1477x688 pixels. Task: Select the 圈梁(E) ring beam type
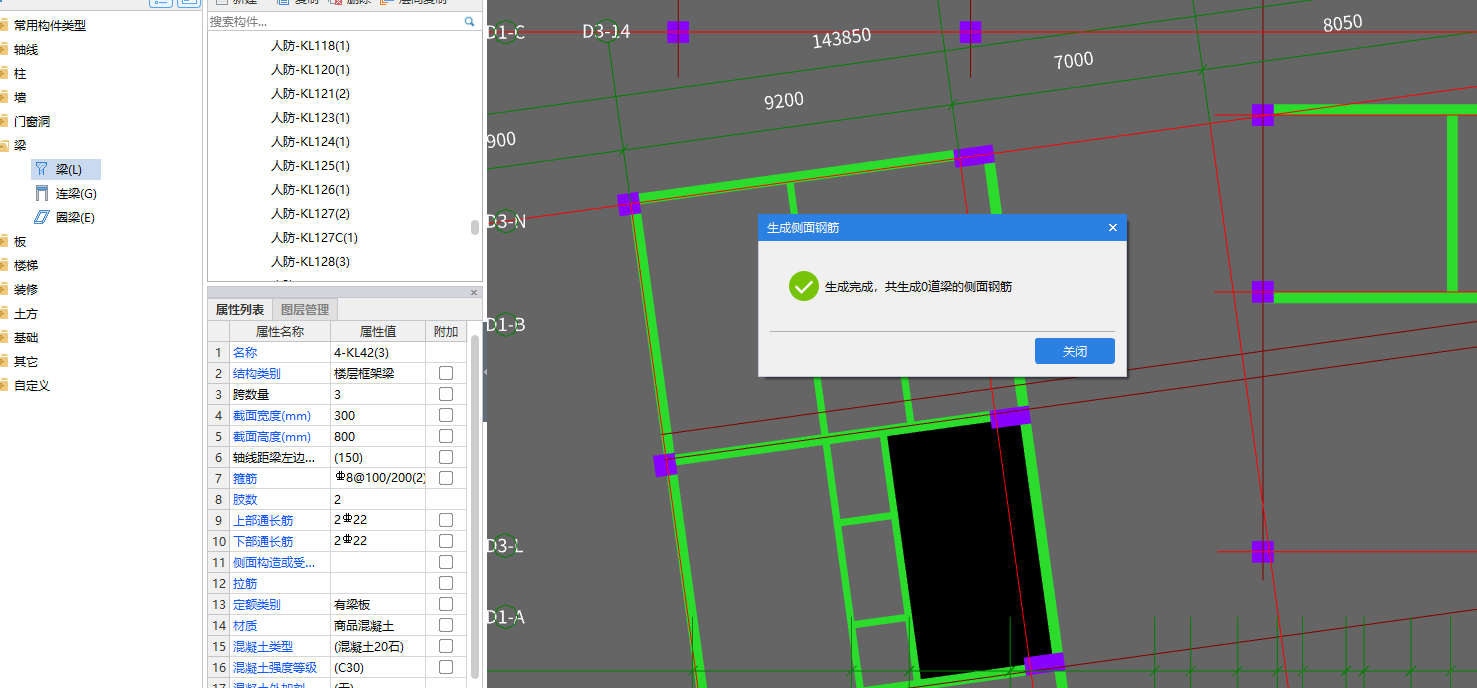[66, 217]
